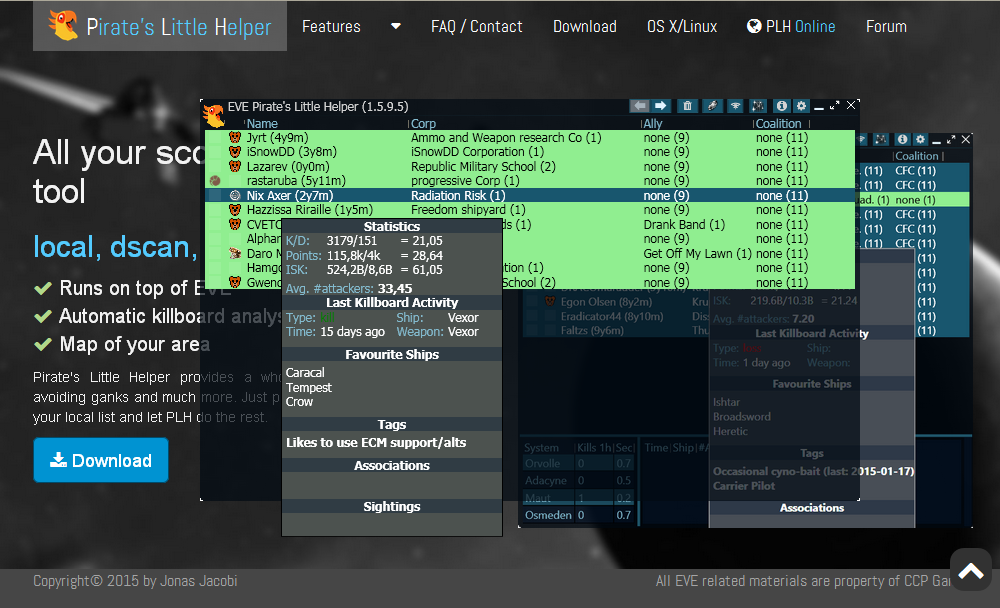The height and width of the screenshot is (608, 1000).
Task: Click the globe icon next to PLH Online
Action: [x=754, y=26]
